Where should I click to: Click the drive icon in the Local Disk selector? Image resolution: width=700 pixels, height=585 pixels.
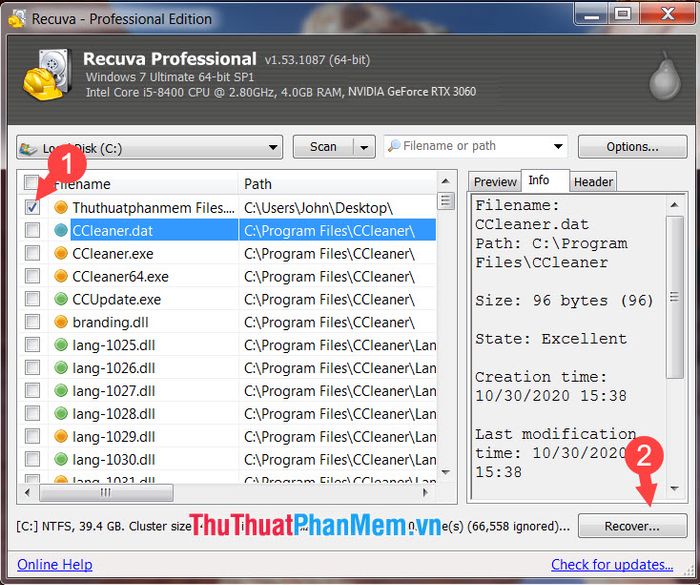[29, 149]
